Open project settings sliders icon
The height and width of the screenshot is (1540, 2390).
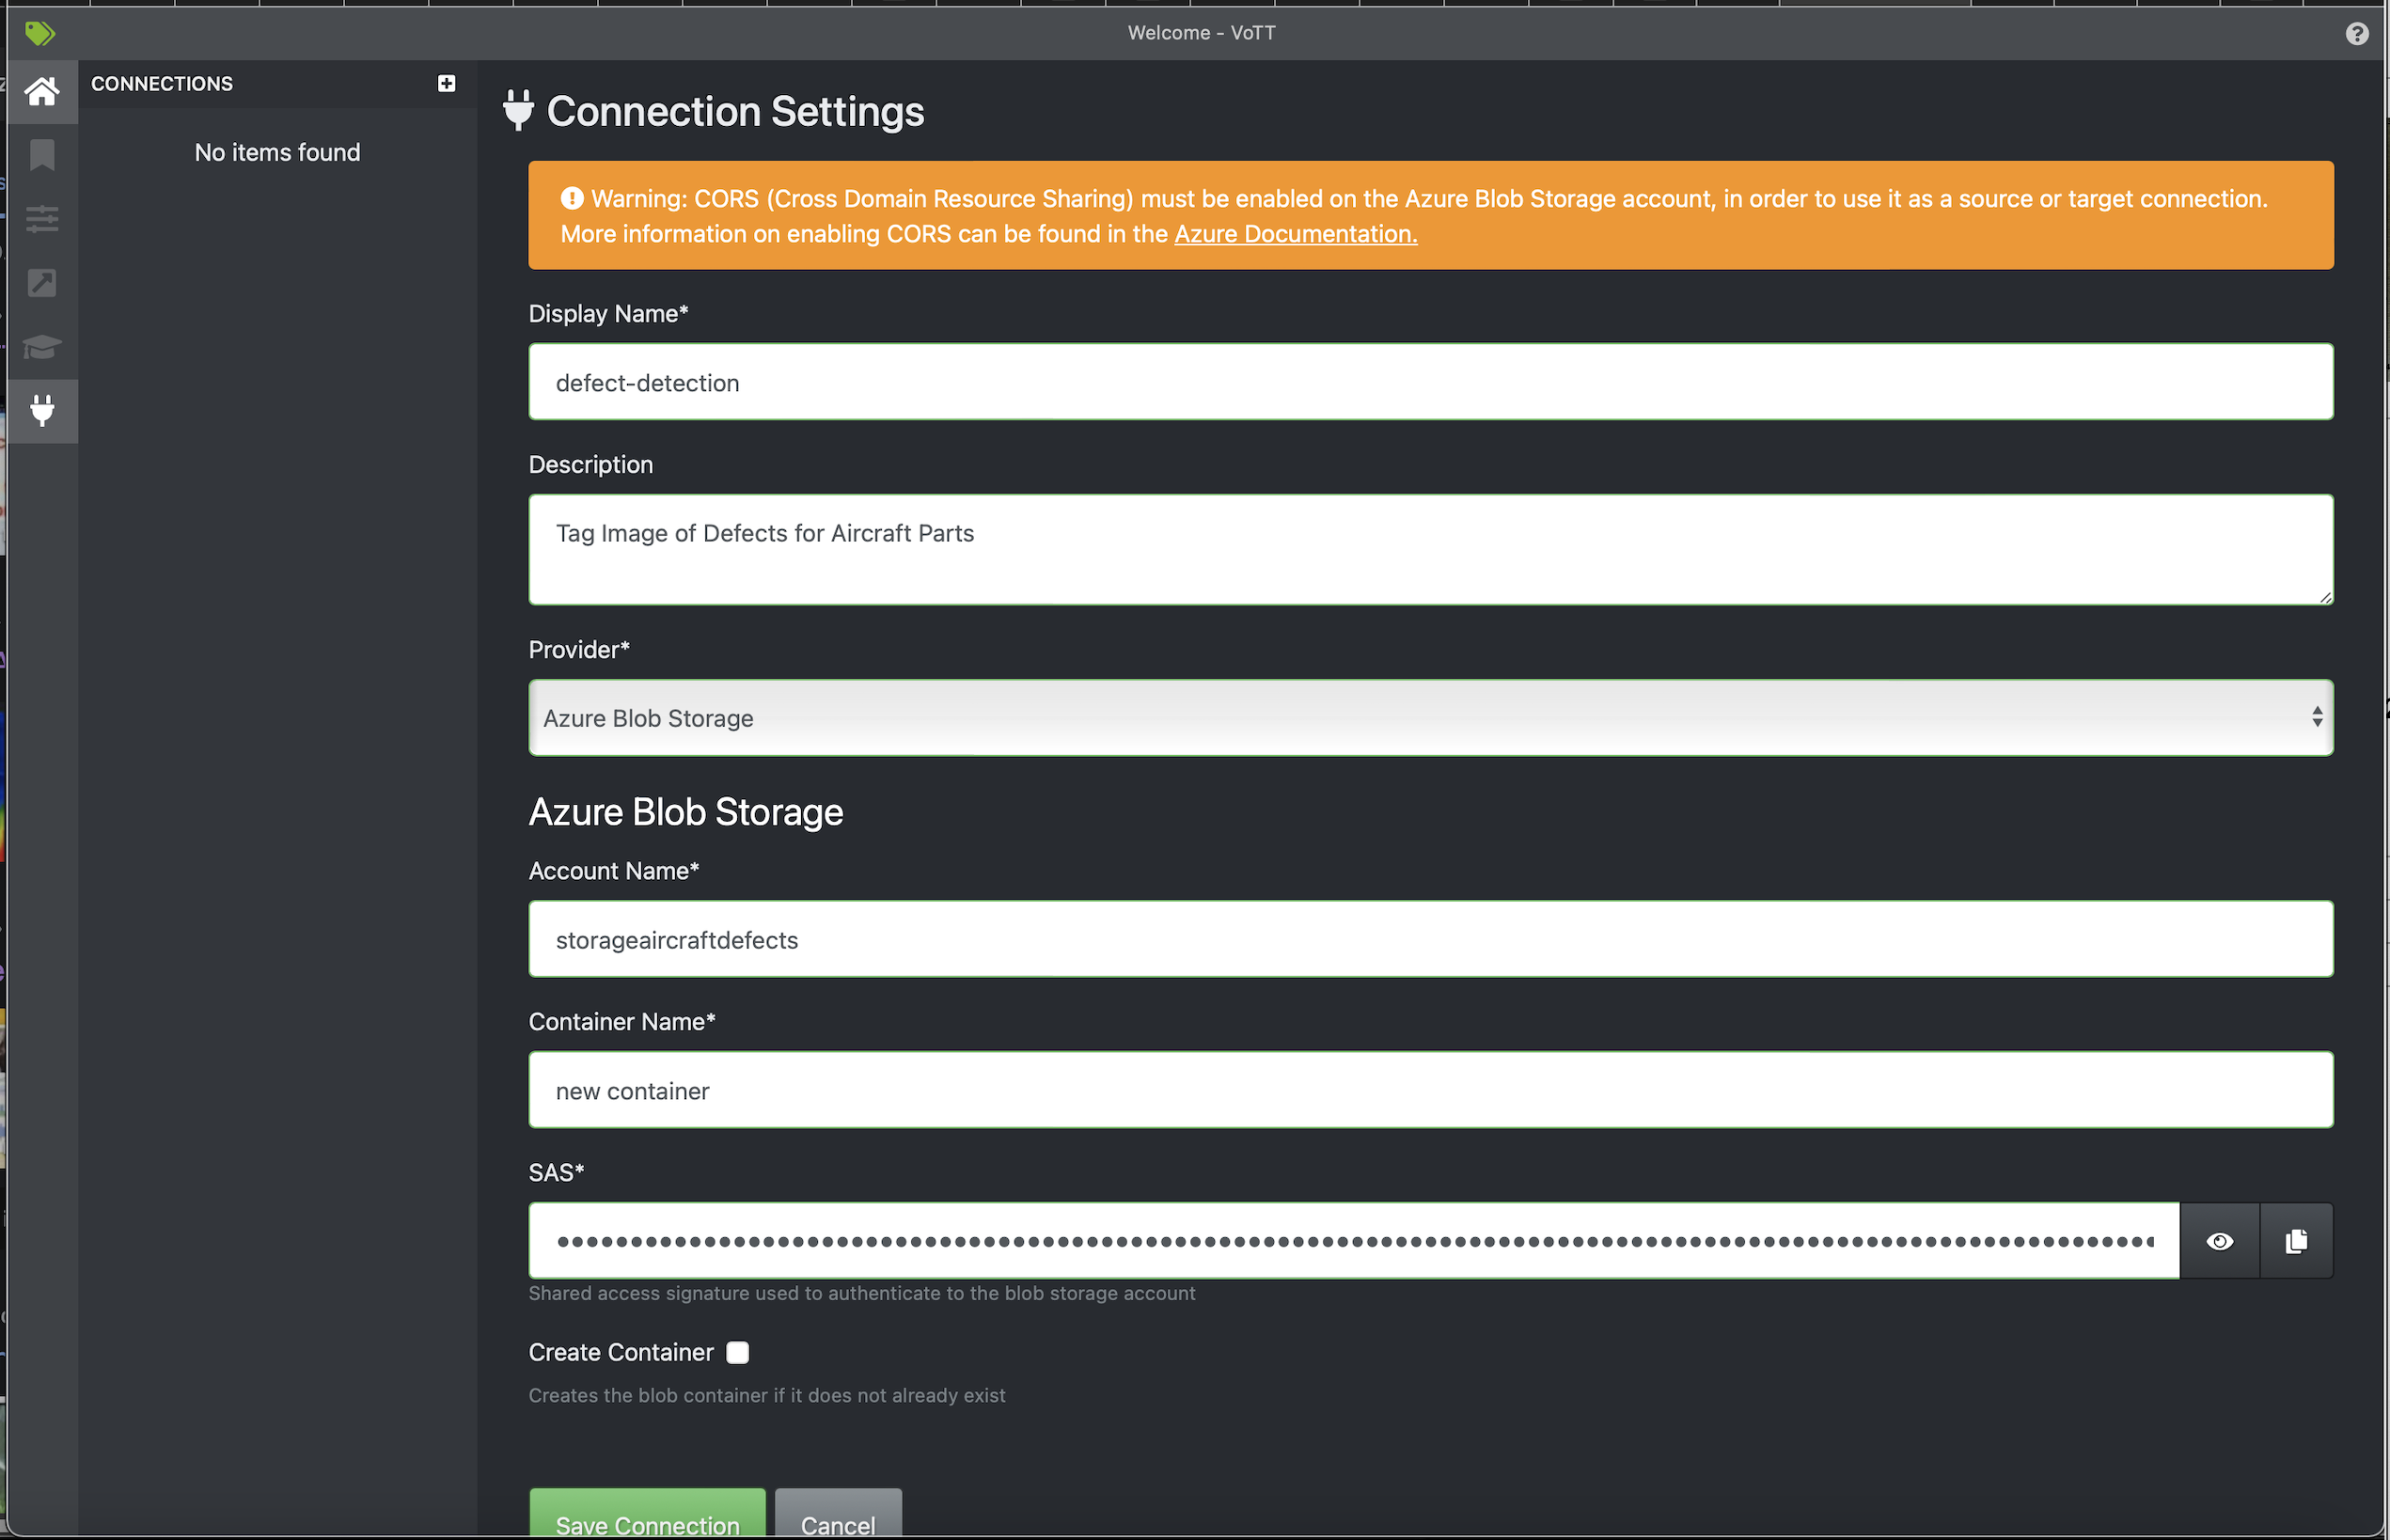point(42,219)
